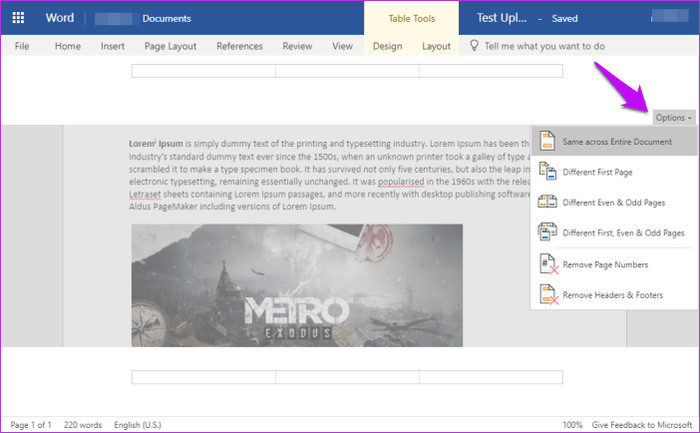Open the Documents link in header
This screenshot has width=700, height=433.
(167, 18)
